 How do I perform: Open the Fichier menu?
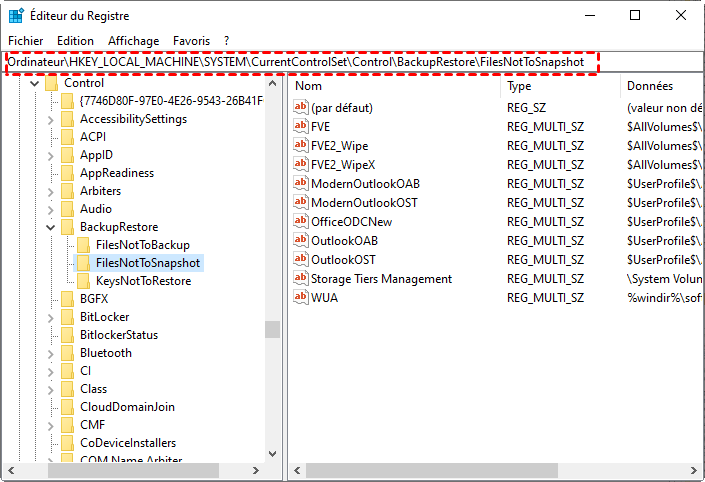pos(26,41)
